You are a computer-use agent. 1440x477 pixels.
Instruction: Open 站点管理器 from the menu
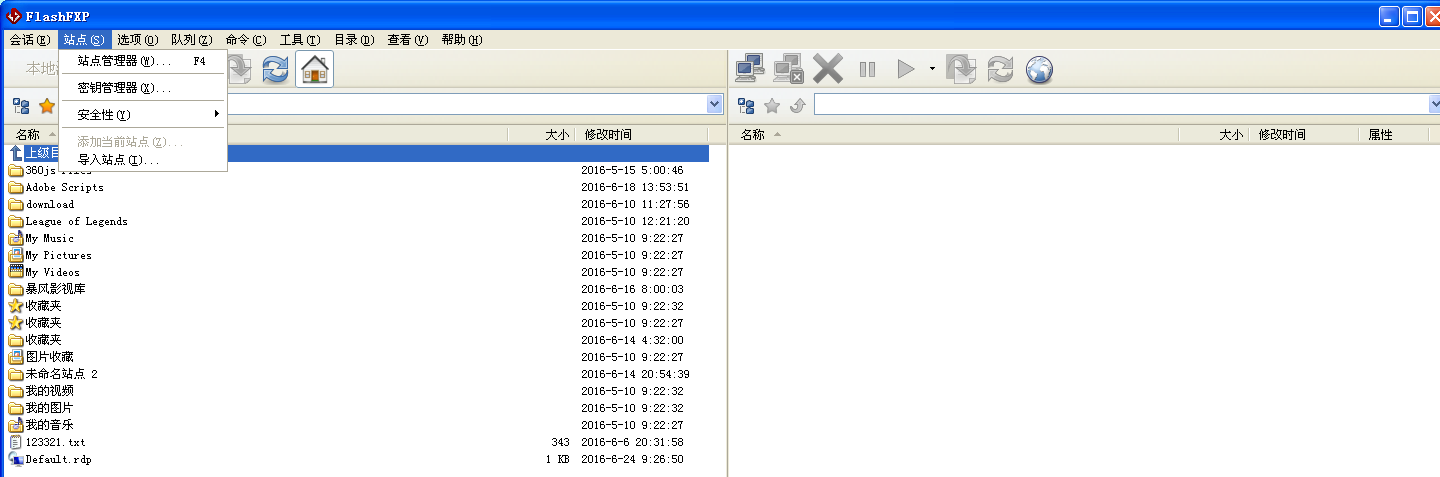[x=124, y=61]
